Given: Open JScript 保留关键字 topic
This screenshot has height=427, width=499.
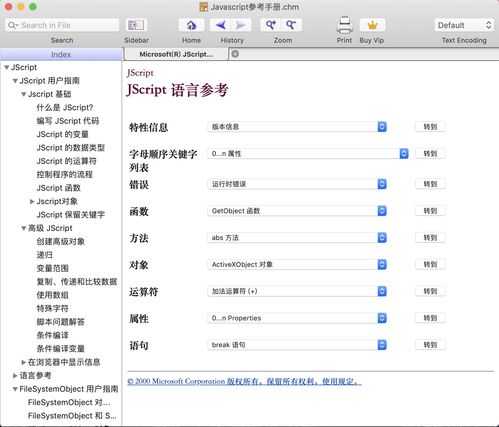Looking at the screenshot, I should [70, 215].
